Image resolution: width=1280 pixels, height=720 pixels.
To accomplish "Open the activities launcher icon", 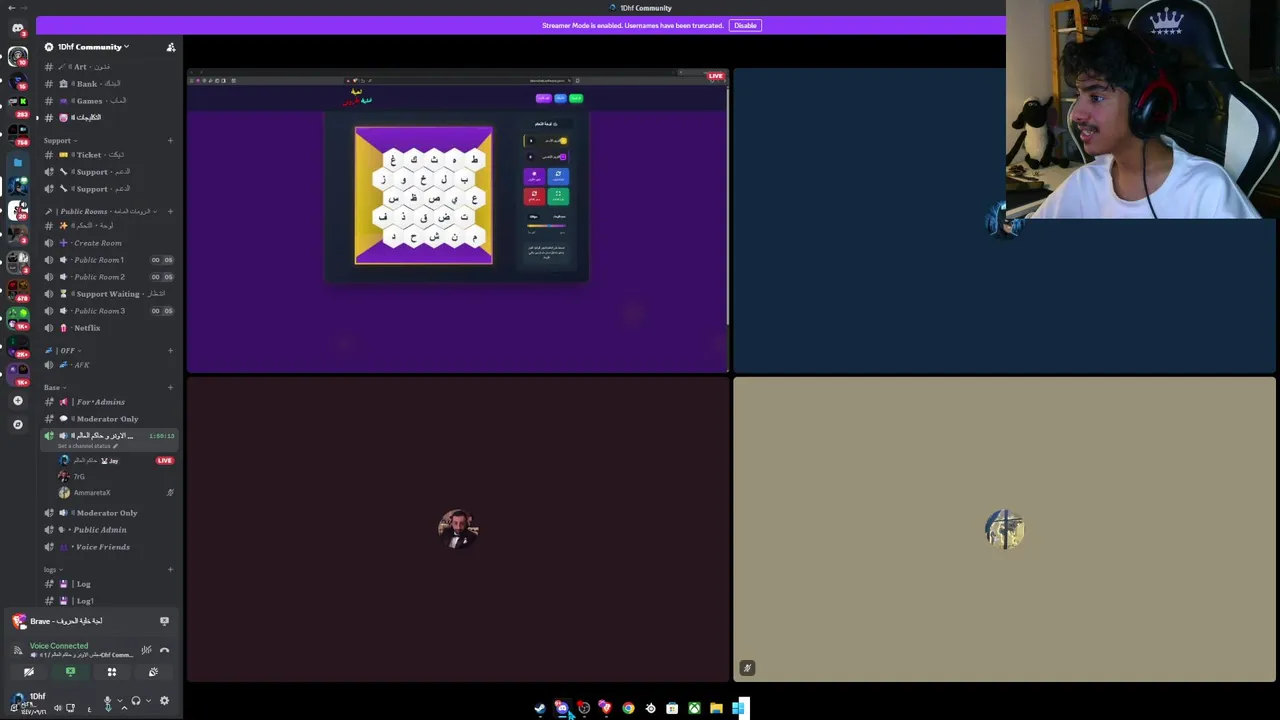I will 112,672.
